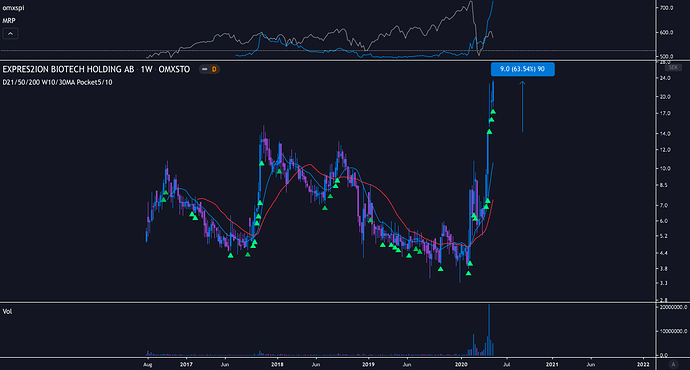Viewport: 690px width, 370px height.
Task: Click the 2019 label on the time axis
Action: tap(368, 364)
